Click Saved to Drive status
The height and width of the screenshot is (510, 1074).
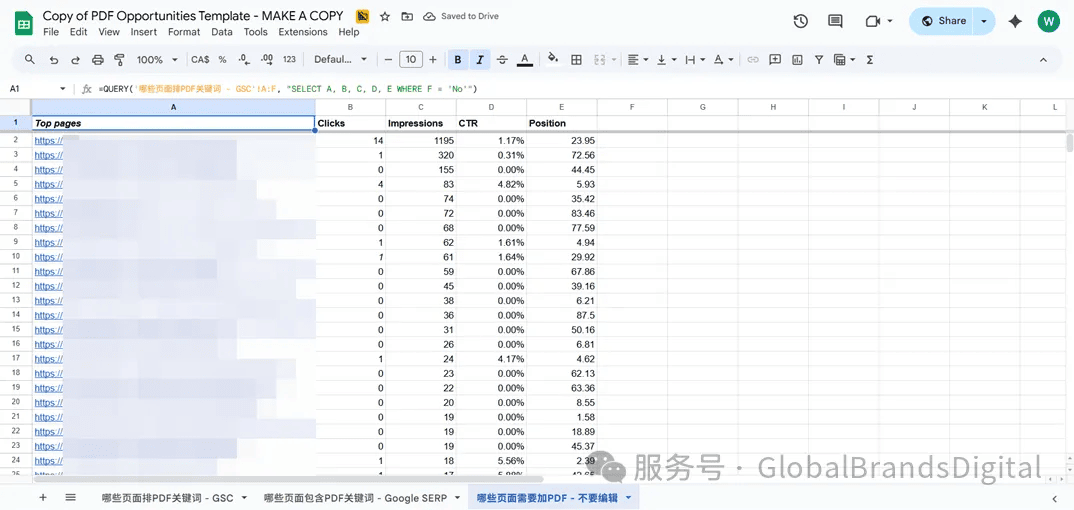[x=462, y=16]
